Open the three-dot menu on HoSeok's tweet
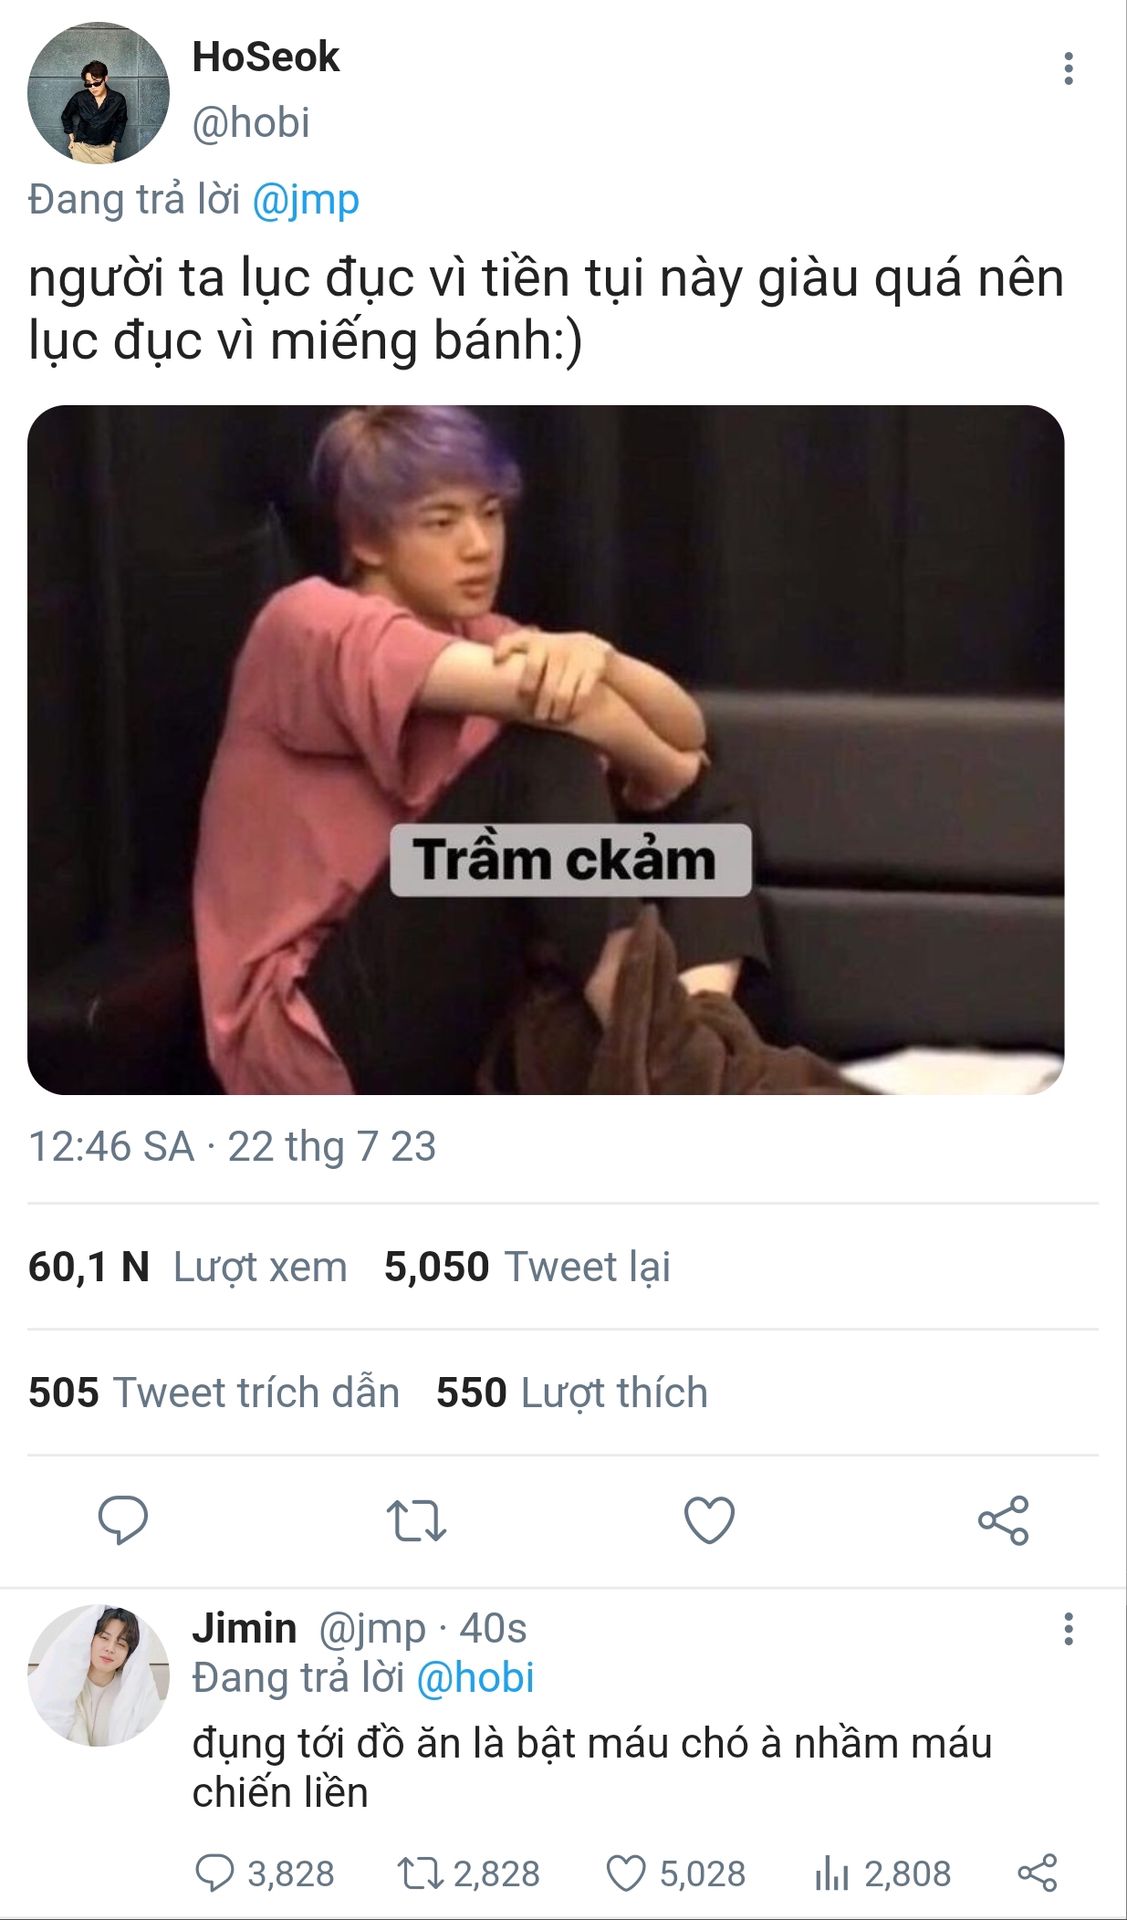This screenshot has height=1920, width=1127. [x=1068, y=68]
